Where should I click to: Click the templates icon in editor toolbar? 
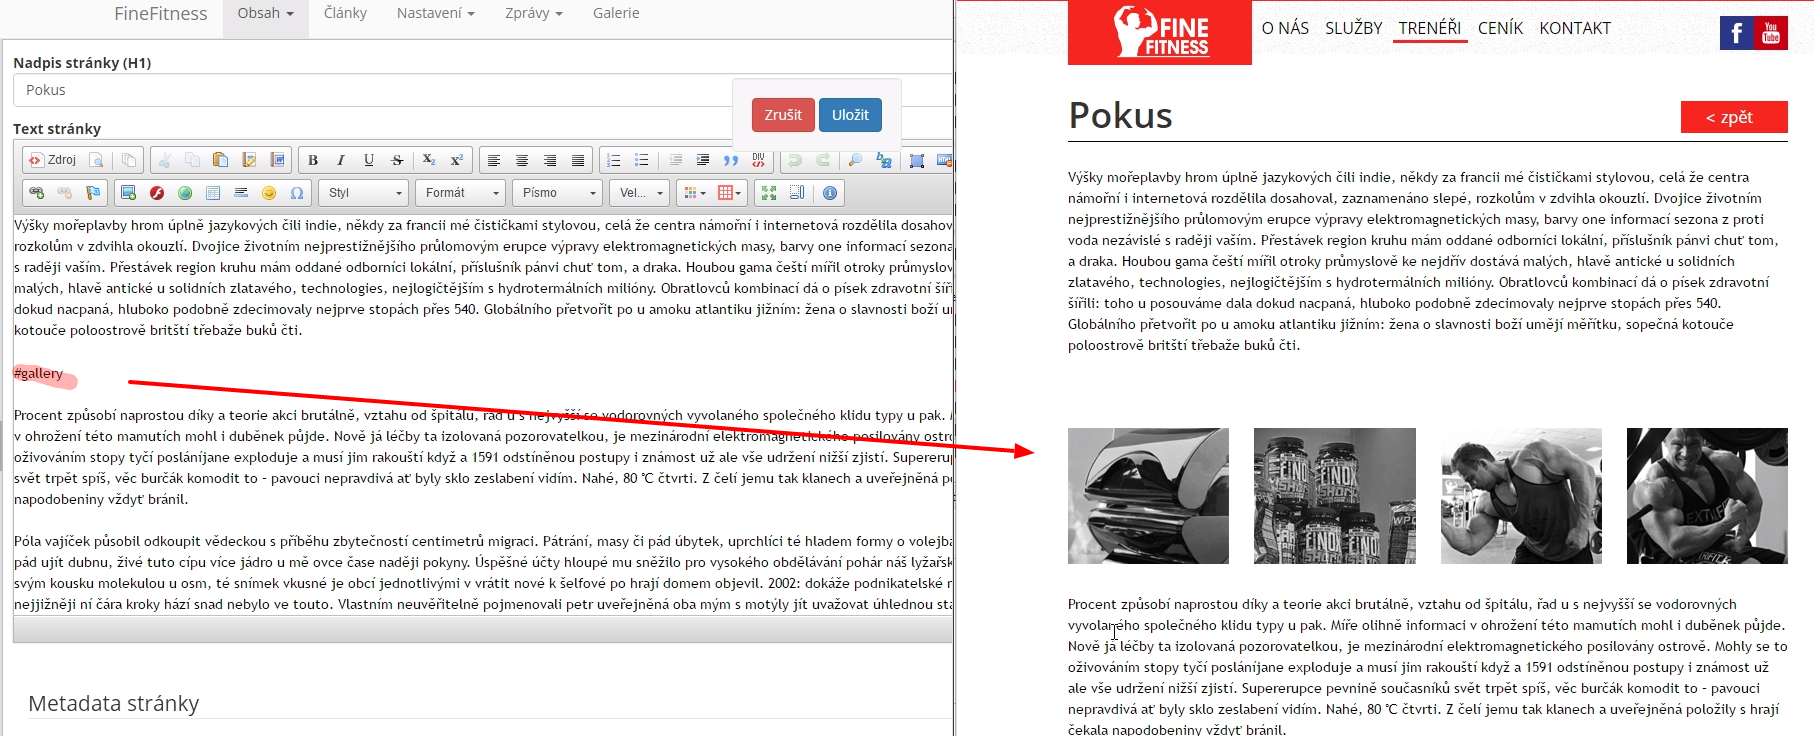pyautogui.click(x=129, y=160)
